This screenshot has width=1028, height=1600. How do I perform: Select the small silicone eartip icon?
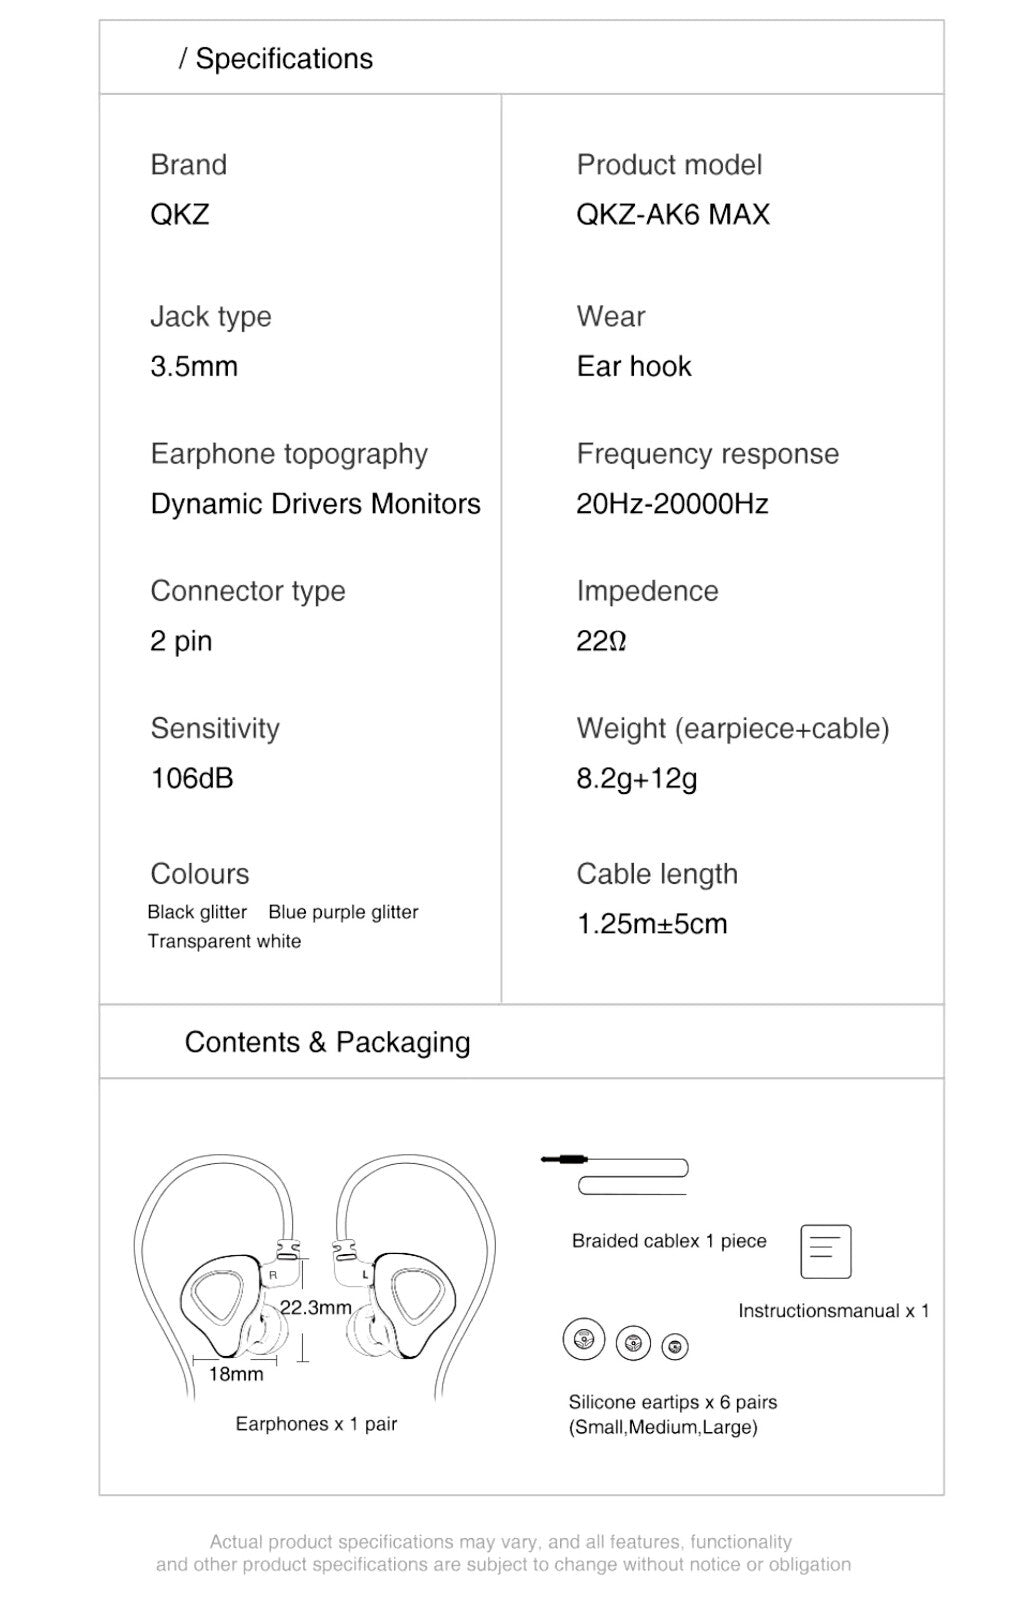point(676,1347)
